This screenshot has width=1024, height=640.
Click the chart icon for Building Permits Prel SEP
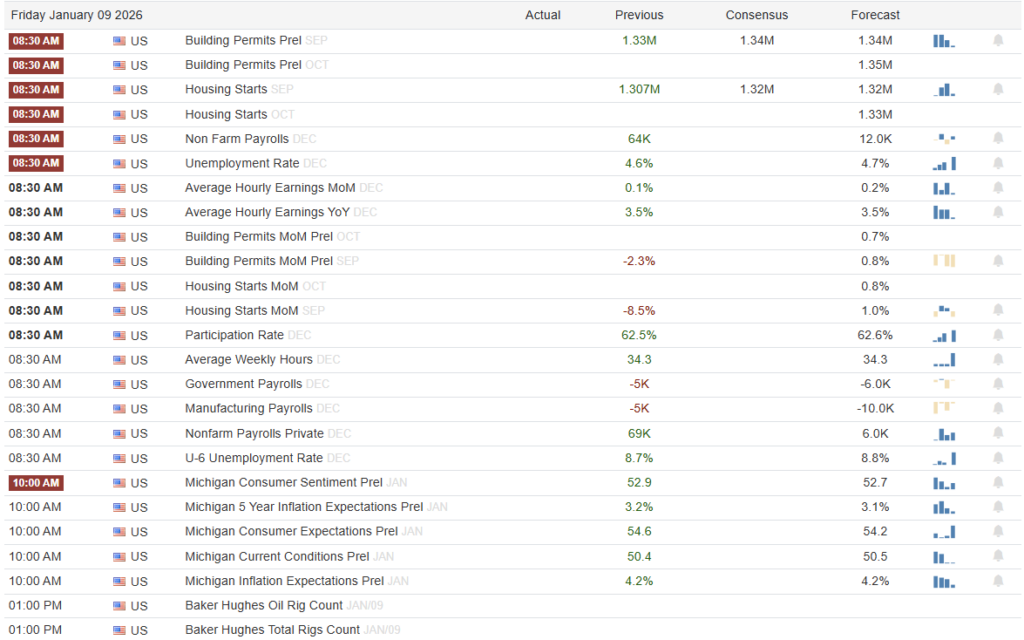coord(944,40)
